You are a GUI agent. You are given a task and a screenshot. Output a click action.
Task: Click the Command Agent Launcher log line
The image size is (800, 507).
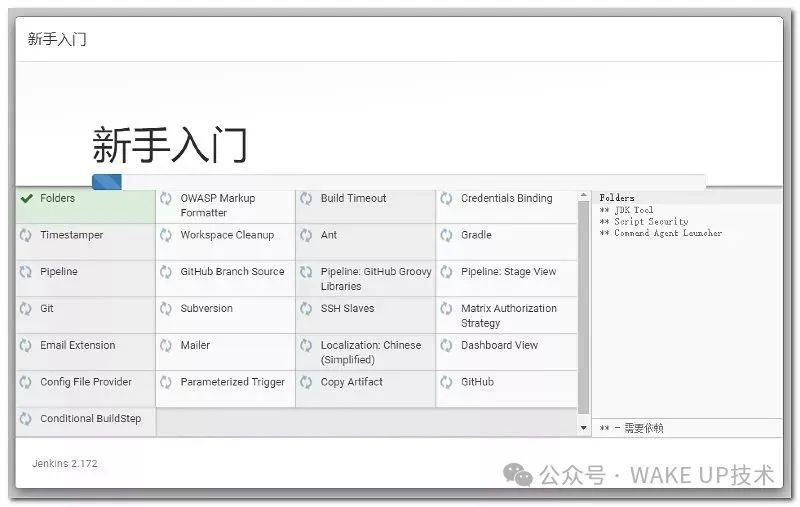pyautogui.click(x=661, y=233)
